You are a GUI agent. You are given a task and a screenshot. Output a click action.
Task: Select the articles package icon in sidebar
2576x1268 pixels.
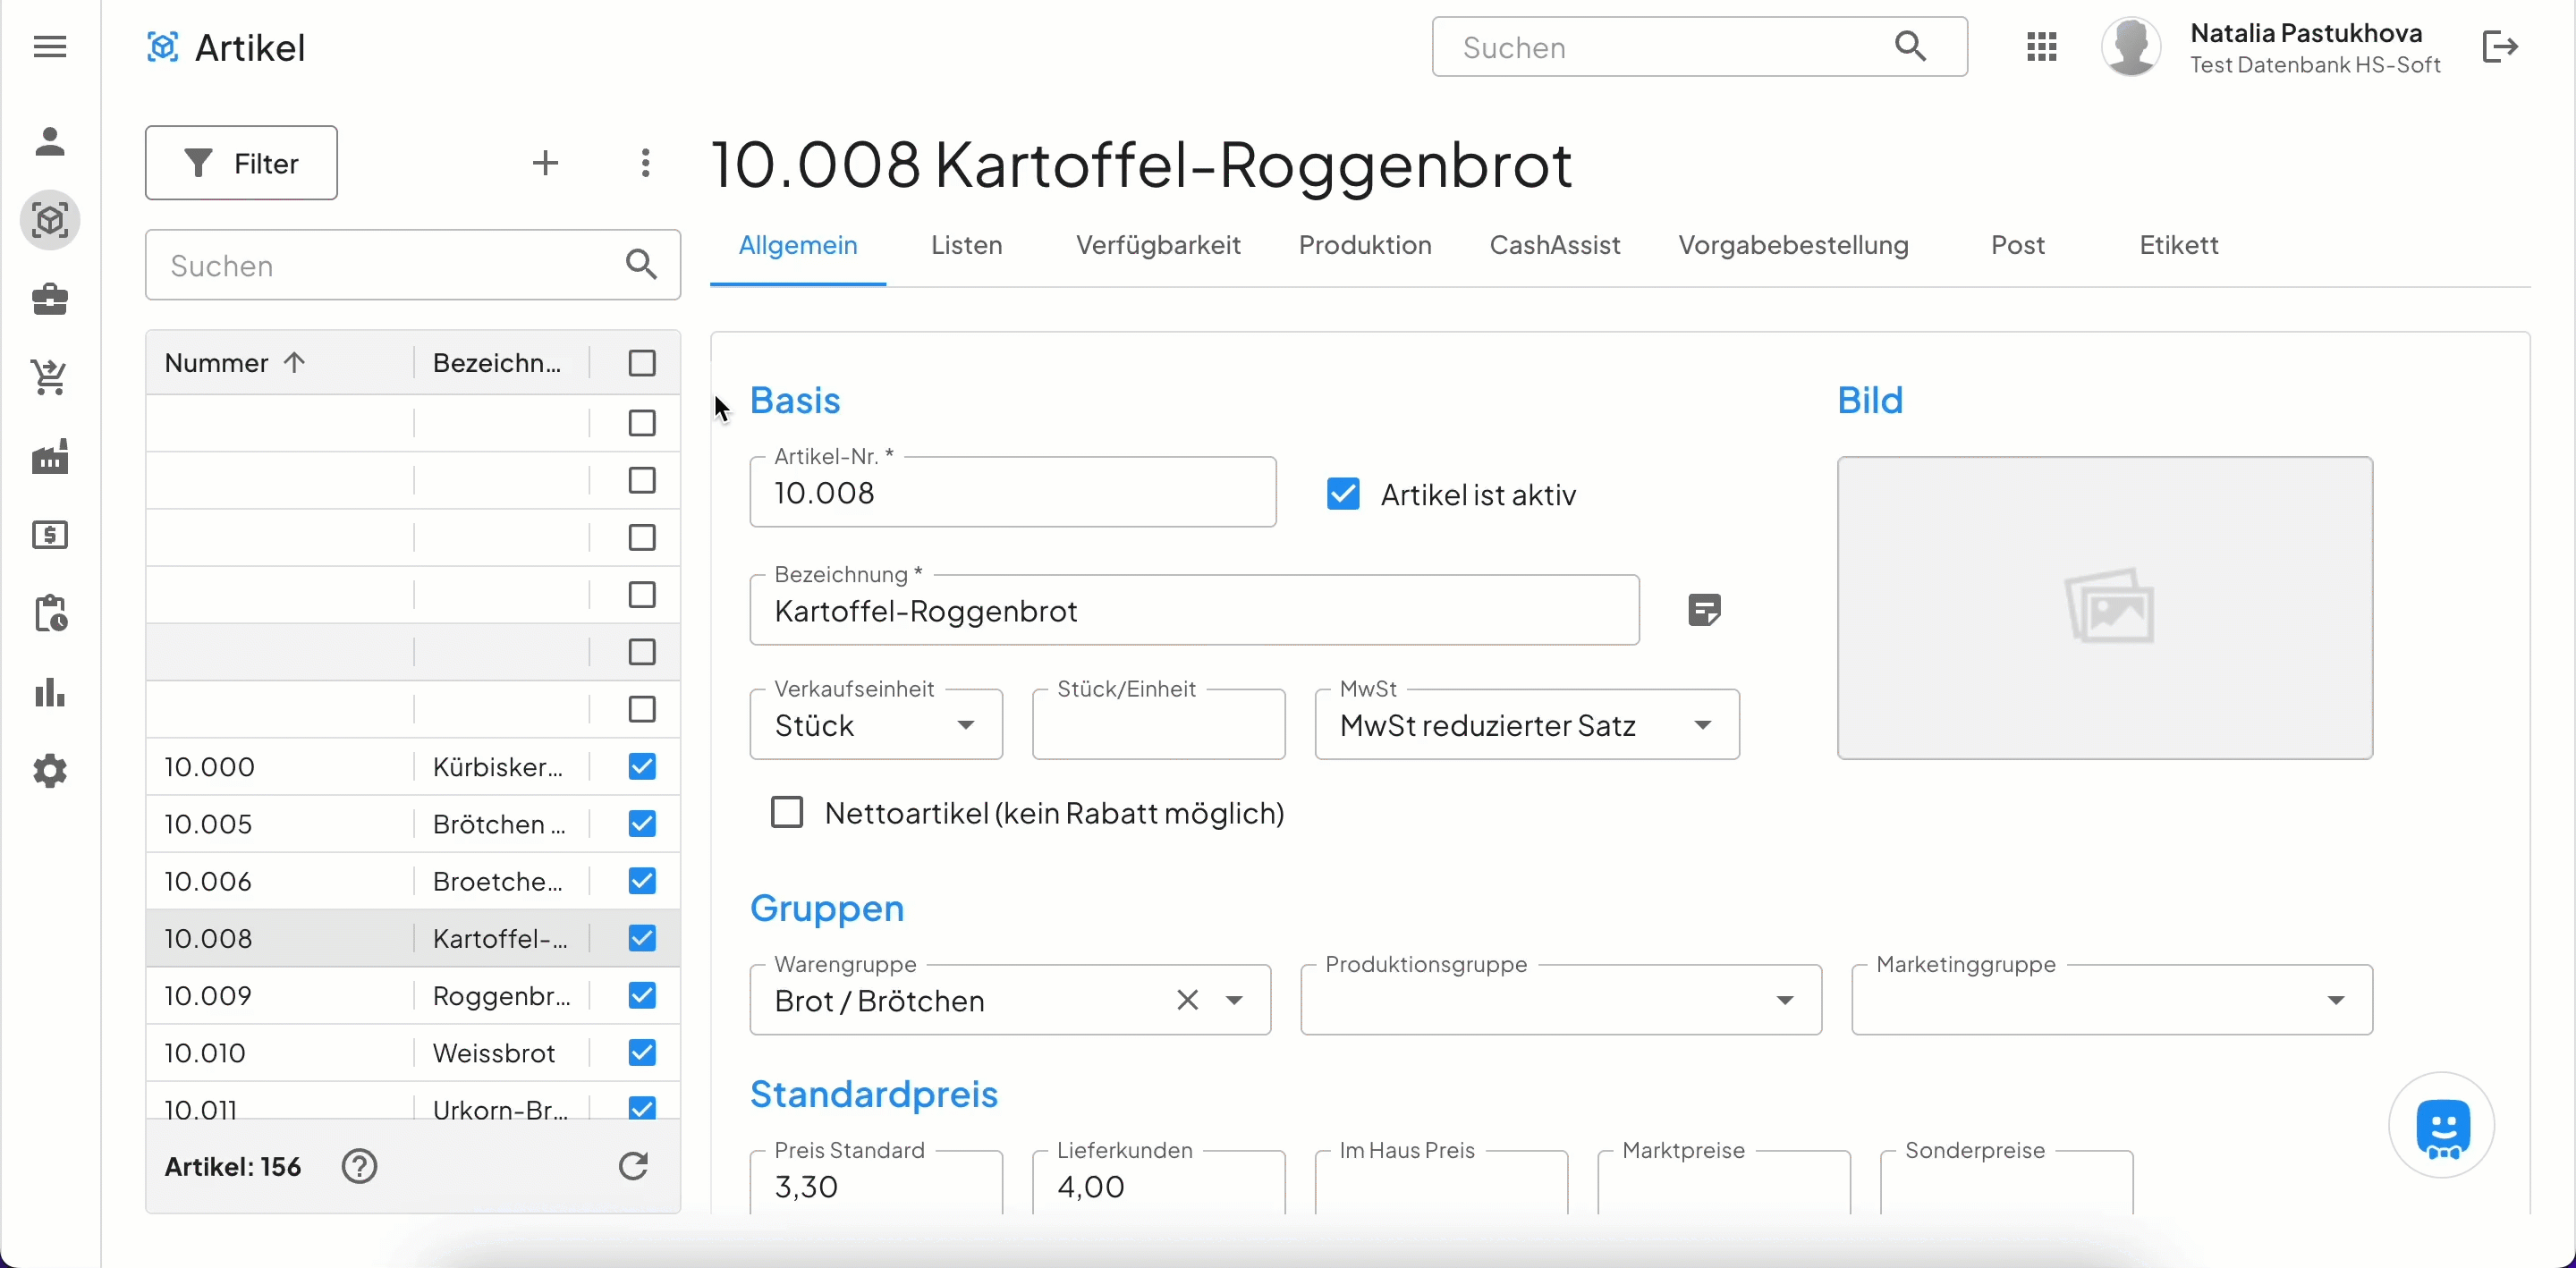(49, 220)
